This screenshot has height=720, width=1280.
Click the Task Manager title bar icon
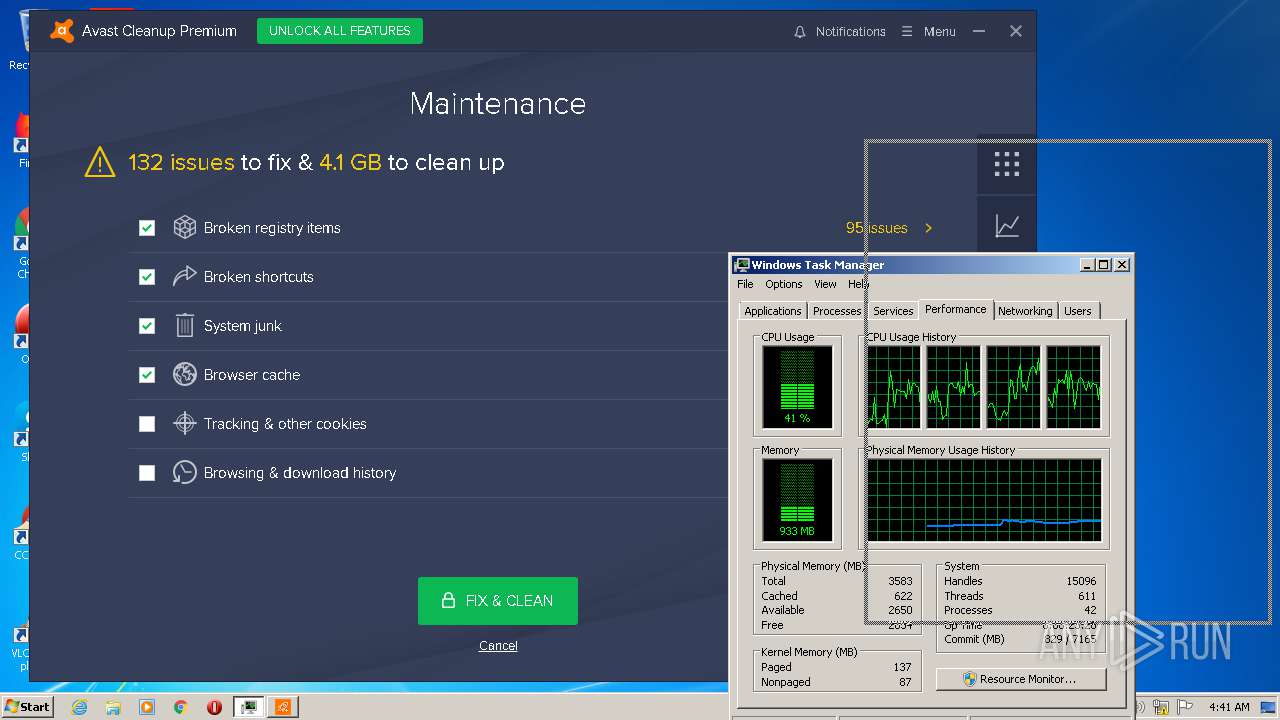pyautogui.click(x=741, y=265)
